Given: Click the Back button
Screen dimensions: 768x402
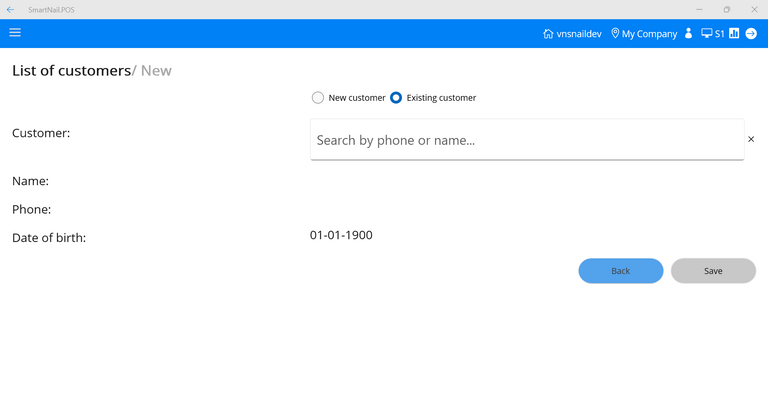Looking at the screenshot, I should (620, 271).
